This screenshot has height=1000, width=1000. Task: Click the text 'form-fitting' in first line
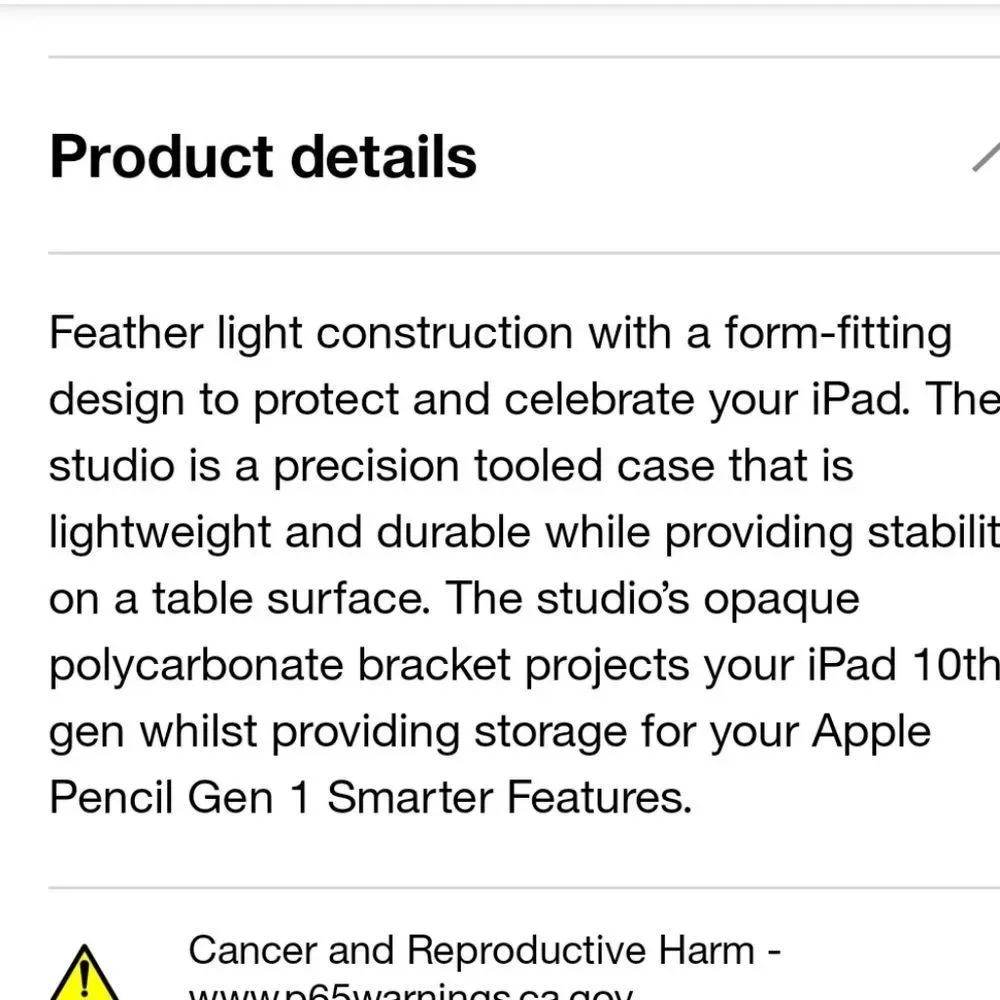(838, 334)
